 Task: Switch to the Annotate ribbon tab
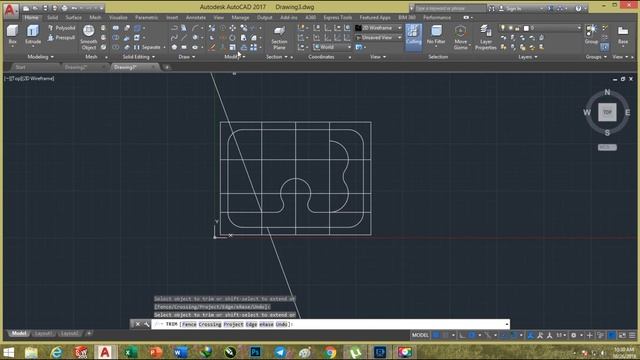(196, 18)
